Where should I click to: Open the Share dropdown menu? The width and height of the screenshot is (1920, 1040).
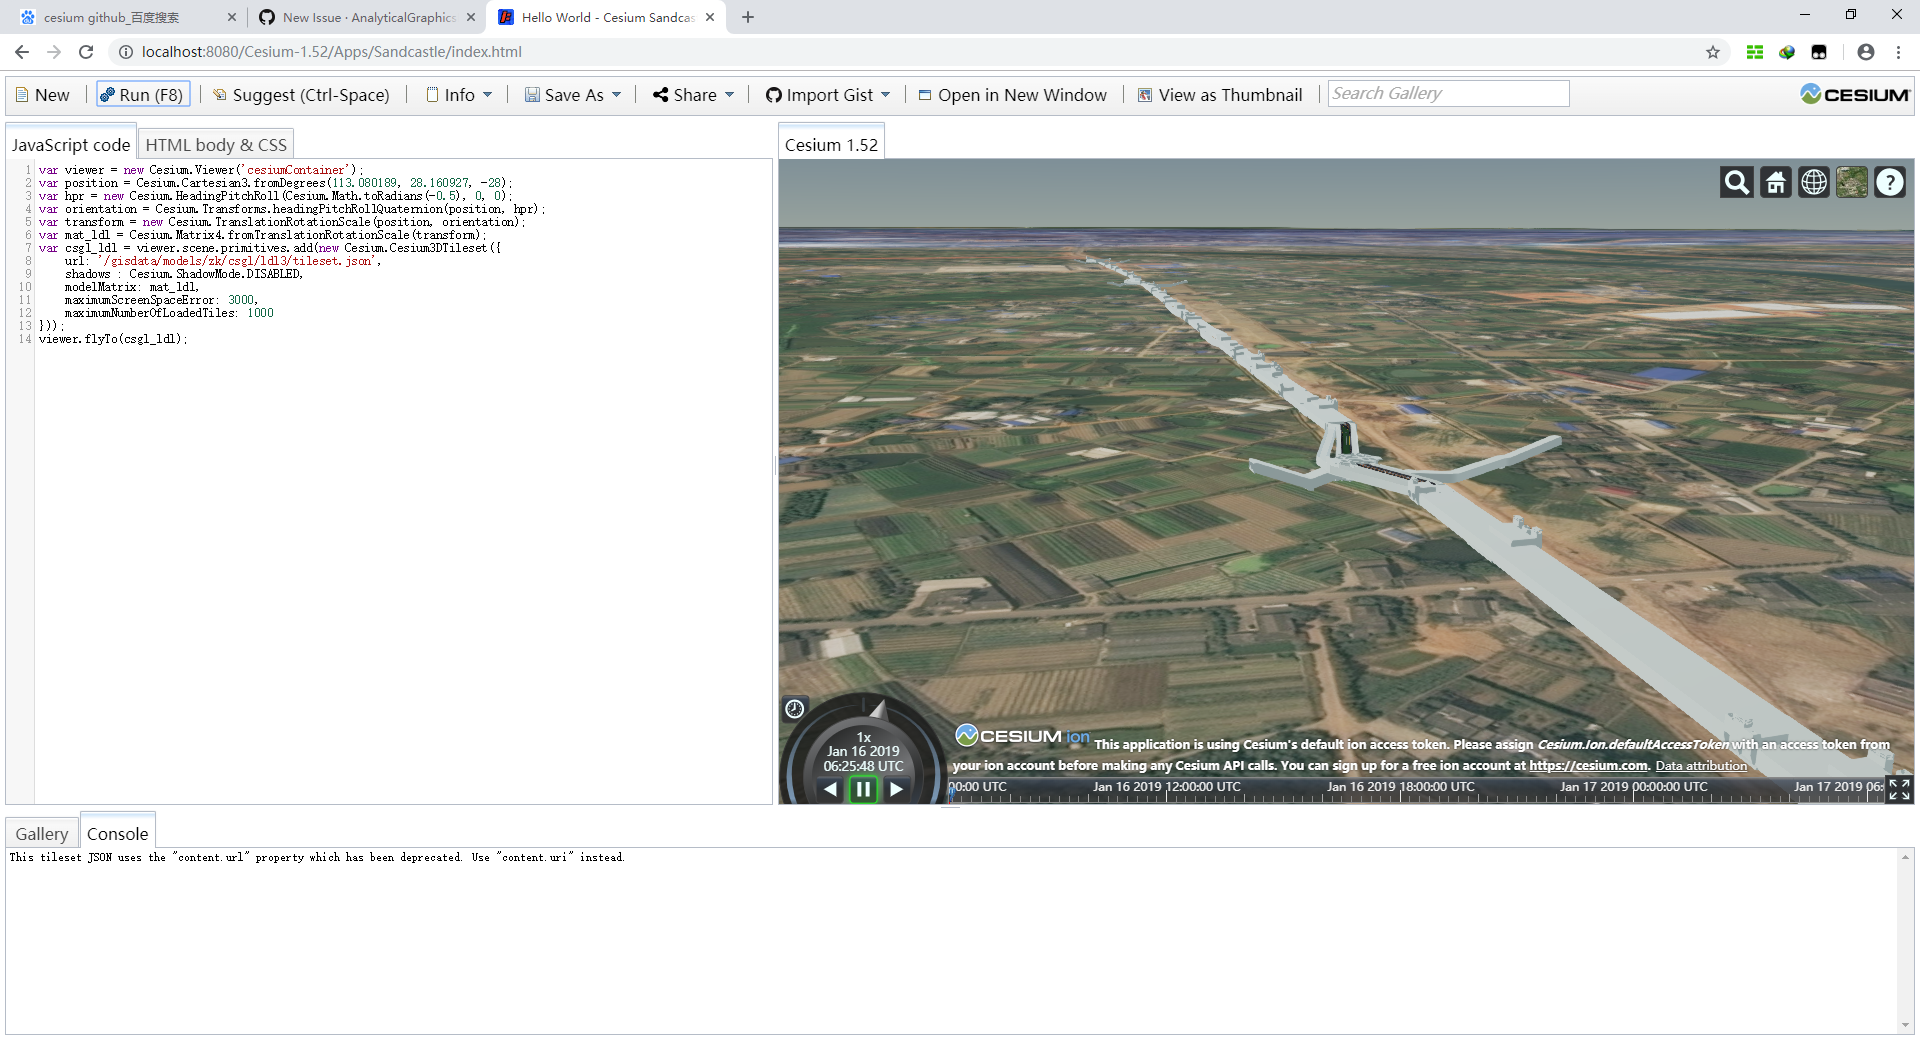(x=694, y=95)
